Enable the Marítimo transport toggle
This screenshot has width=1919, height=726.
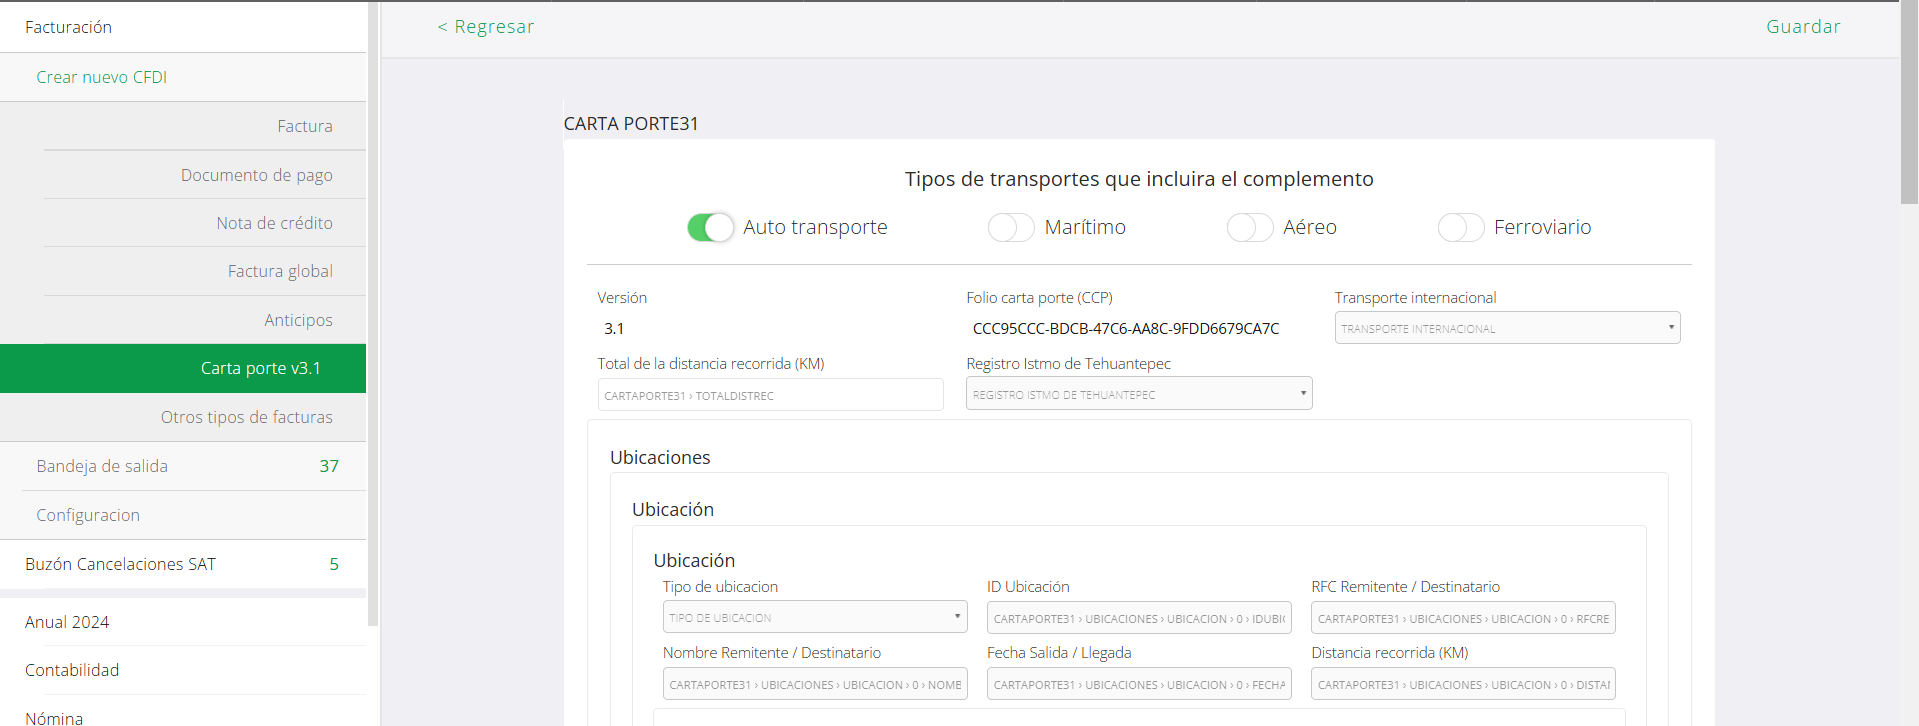pos(1010,228)
